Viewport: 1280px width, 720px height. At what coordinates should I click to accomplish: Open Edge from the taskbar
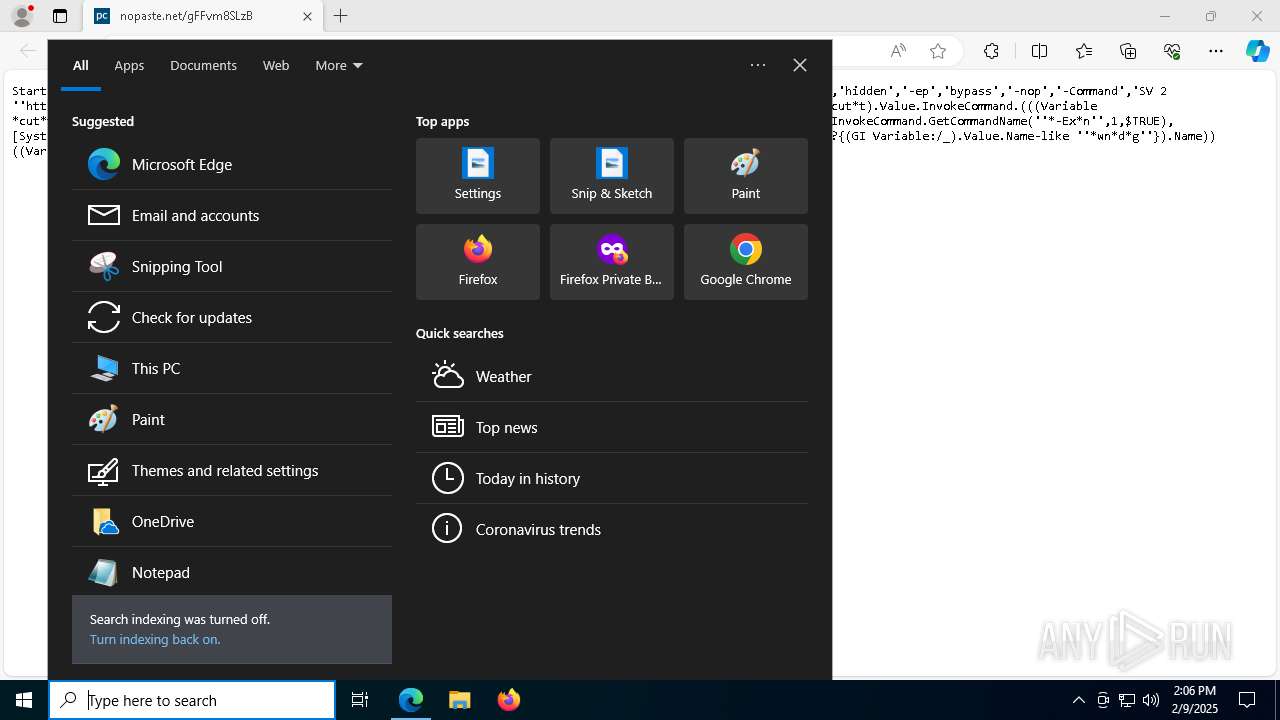click(411, 700)
